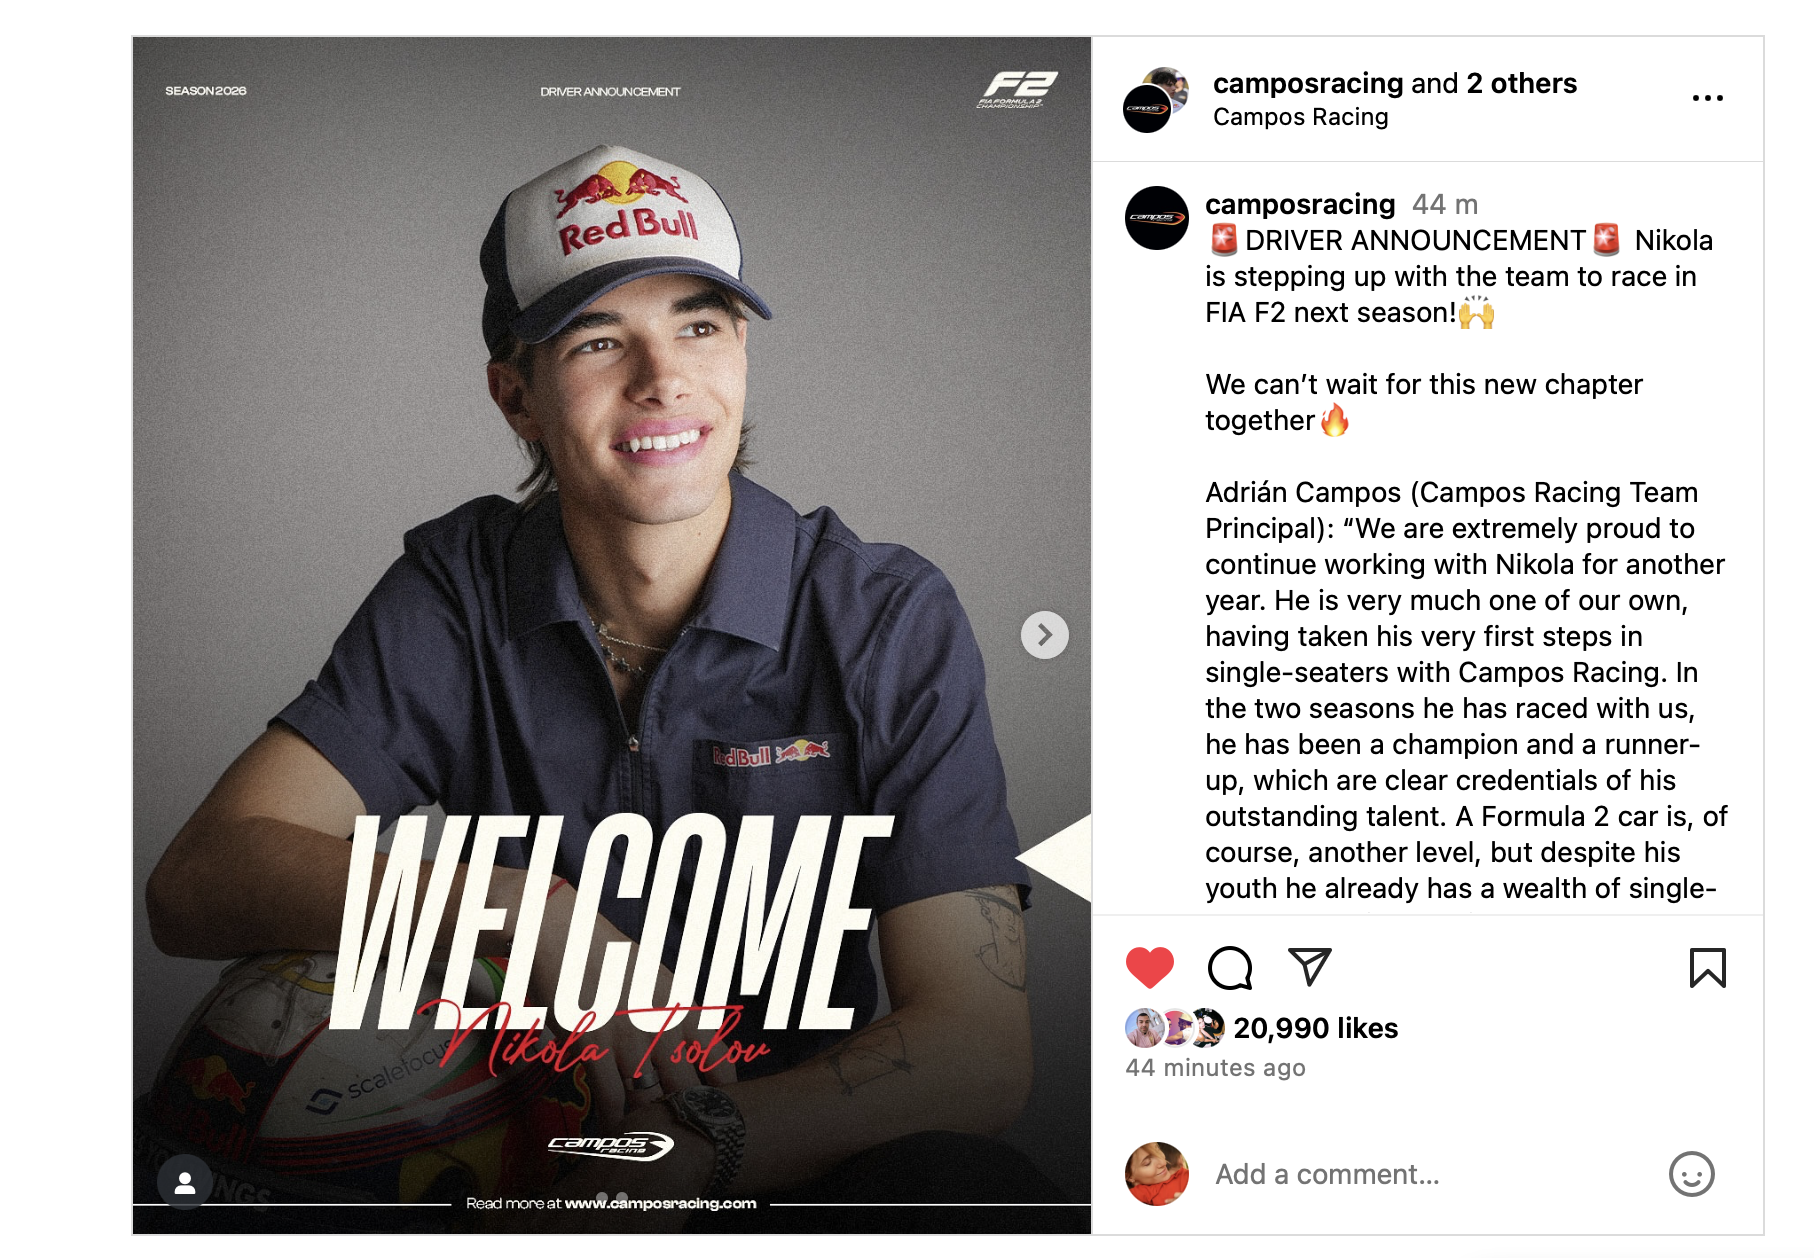The image size is (1814, 1258).
Task: Select second carousel dot indicator
Action: [622, 1197]
